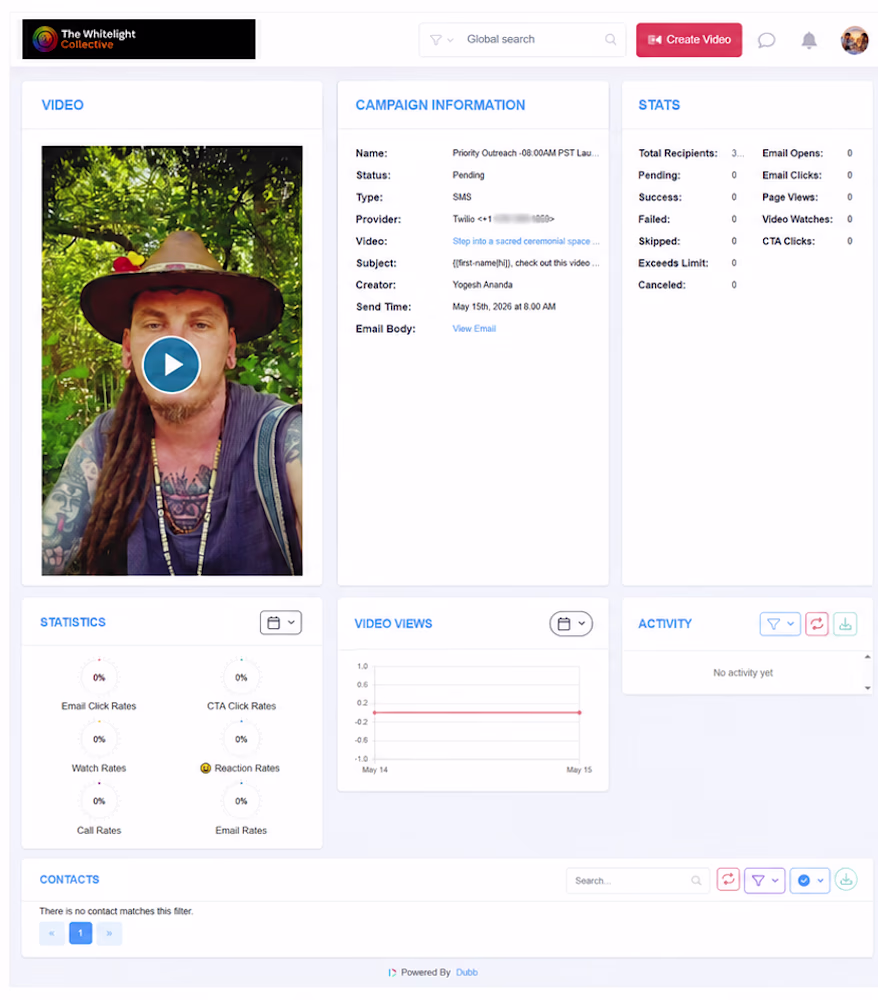Click the Watch Rates gauge
This screenshot has height=1000, width=878.
pyautogui.click(x=99, y=739)
